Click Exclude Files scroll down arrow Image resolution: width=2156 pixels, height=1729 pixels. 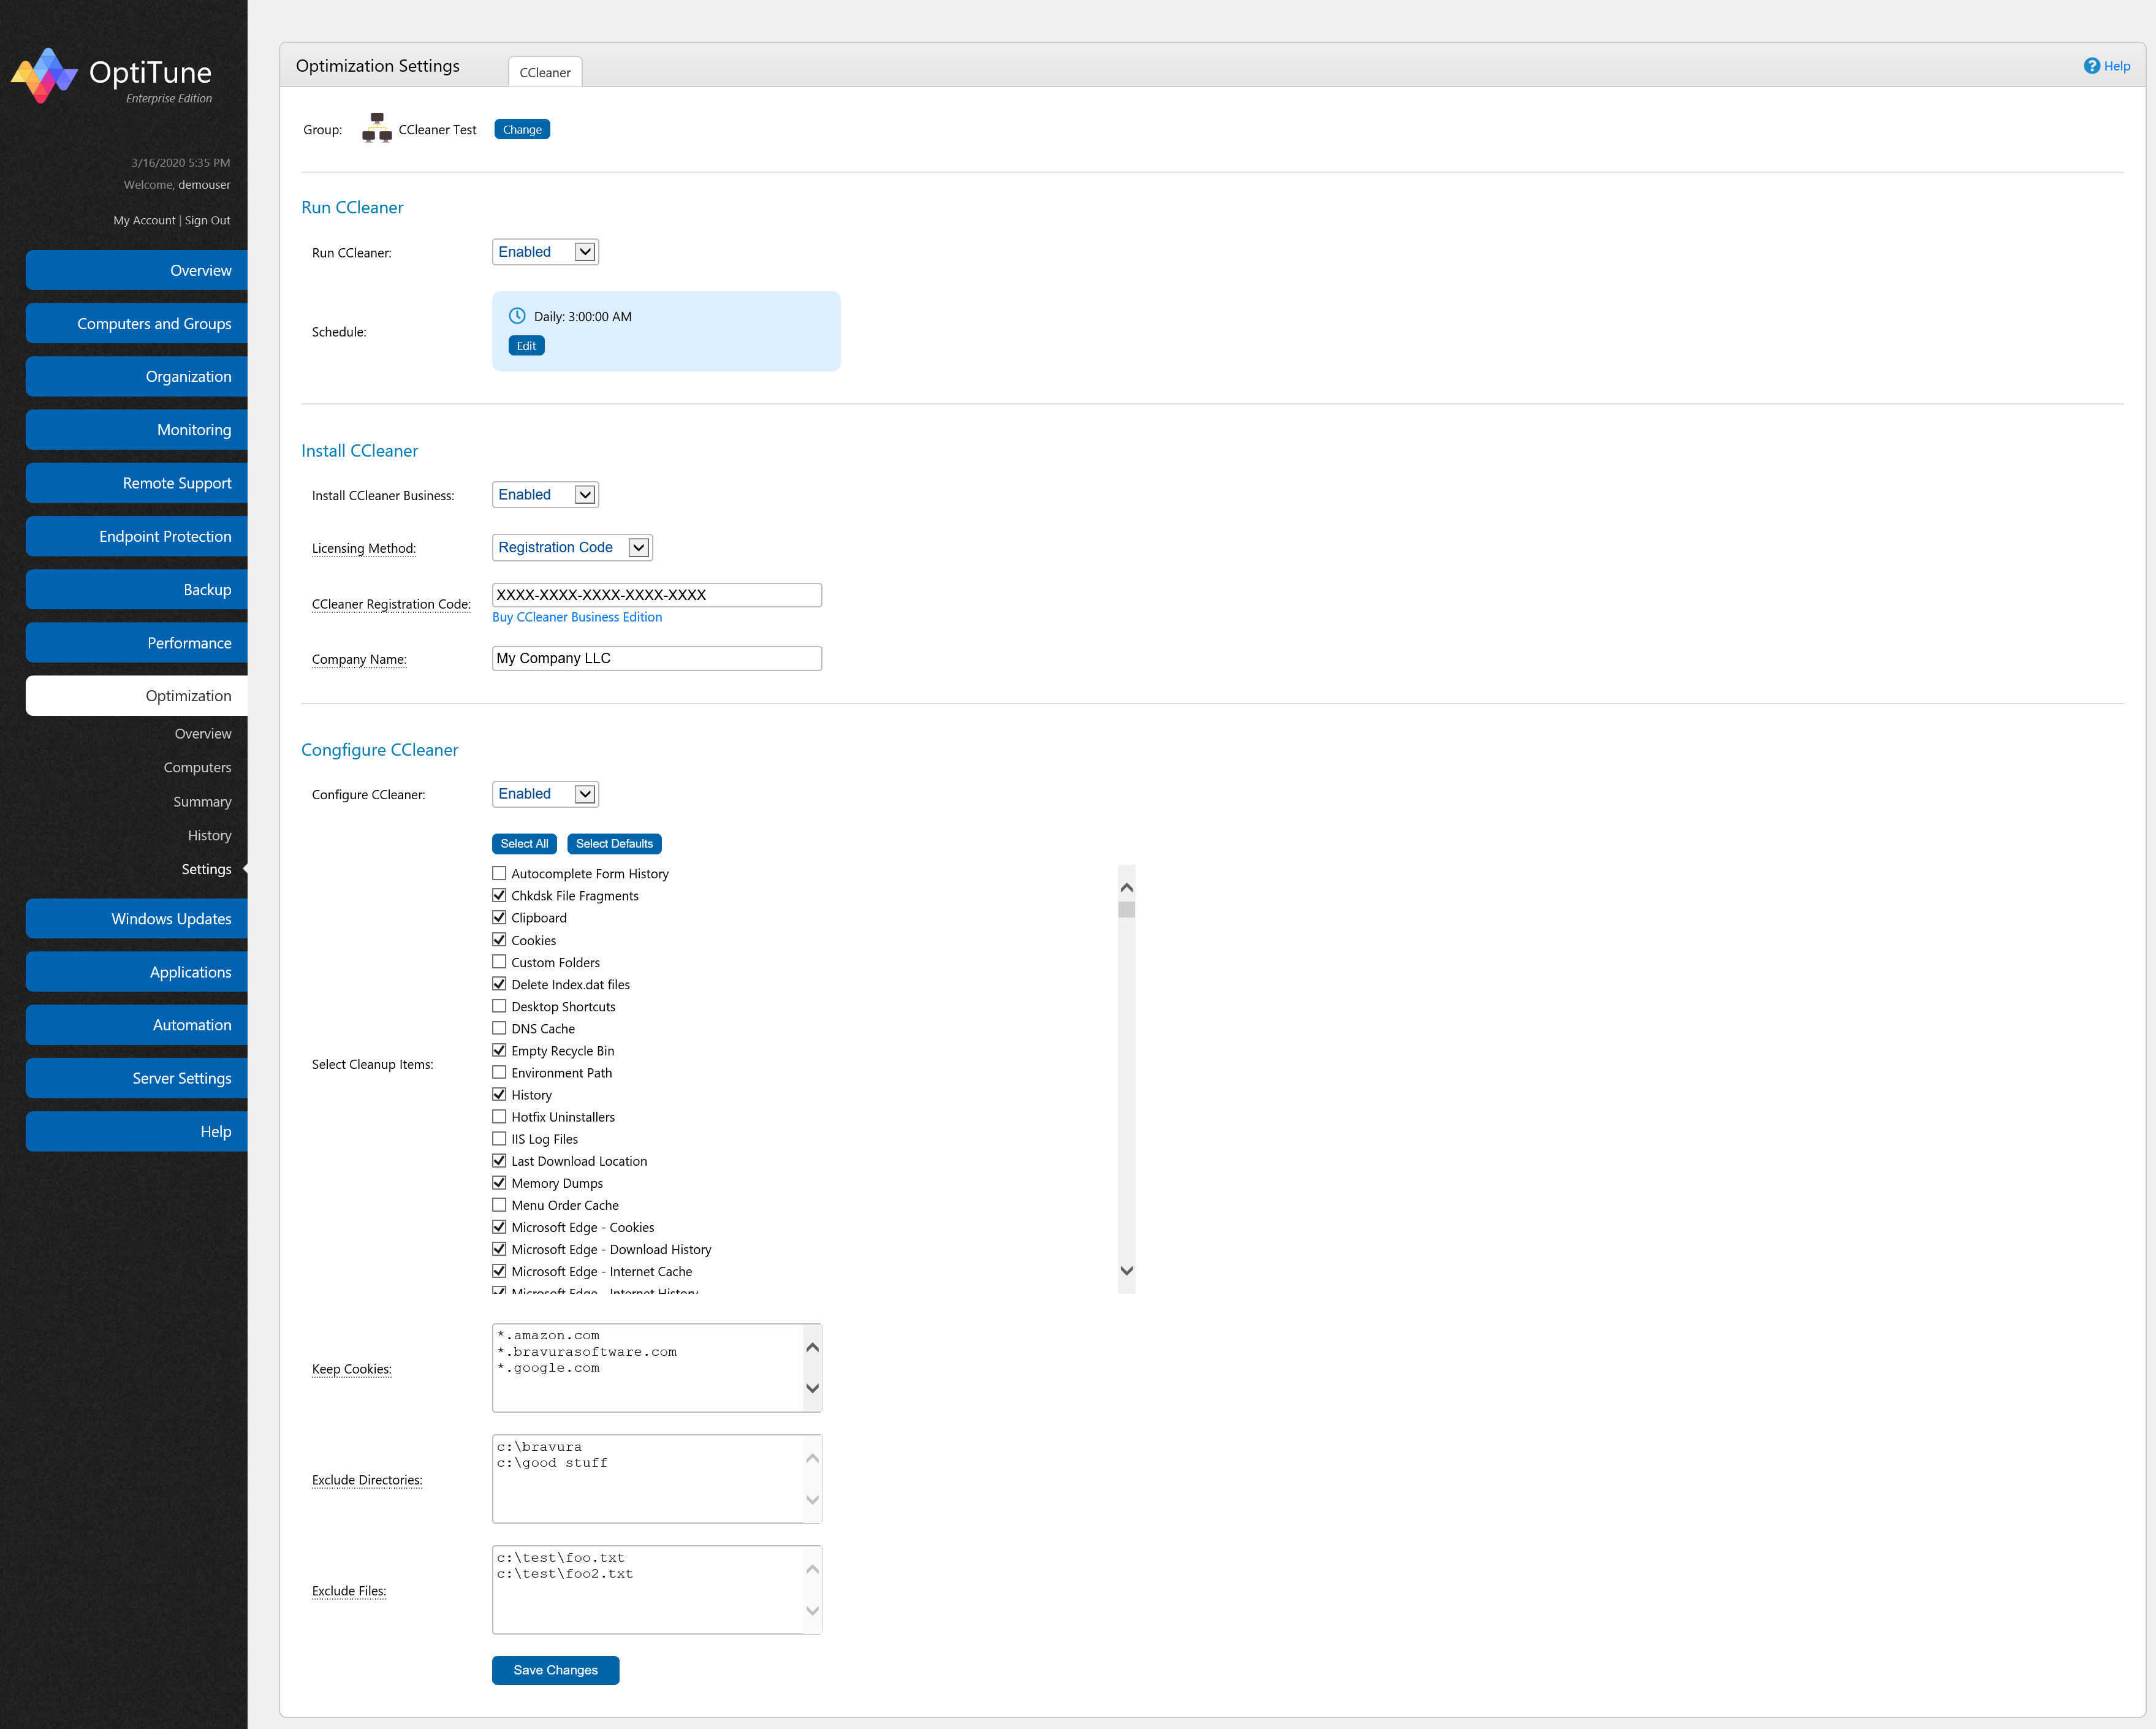(812, 1611)
